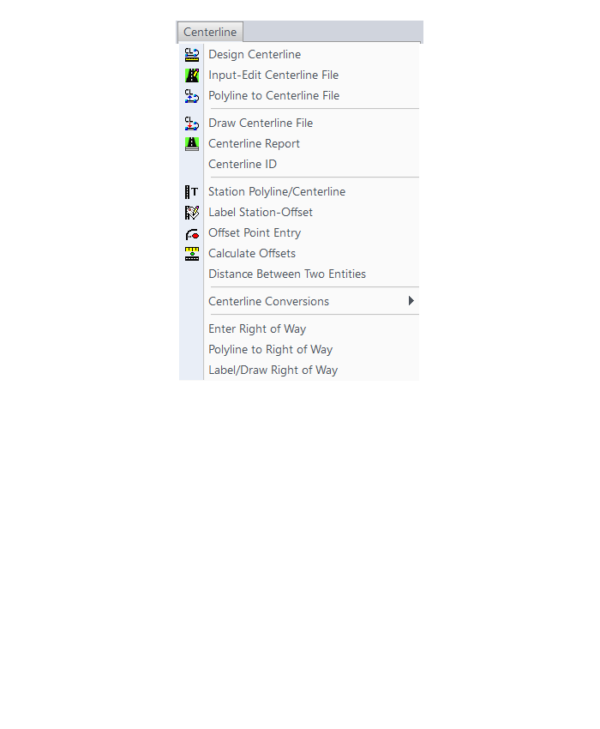The image size is (600, 729).
Task: Click the Offset Point Entry icon
Action: point(191,233)
